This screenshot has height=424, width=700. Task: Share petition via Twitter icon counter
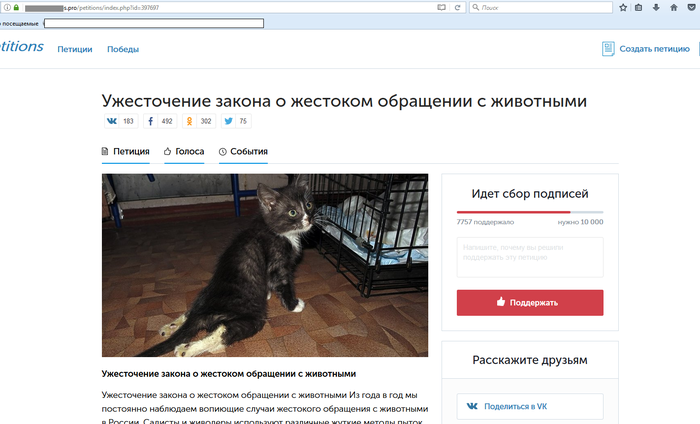[237, 121]
